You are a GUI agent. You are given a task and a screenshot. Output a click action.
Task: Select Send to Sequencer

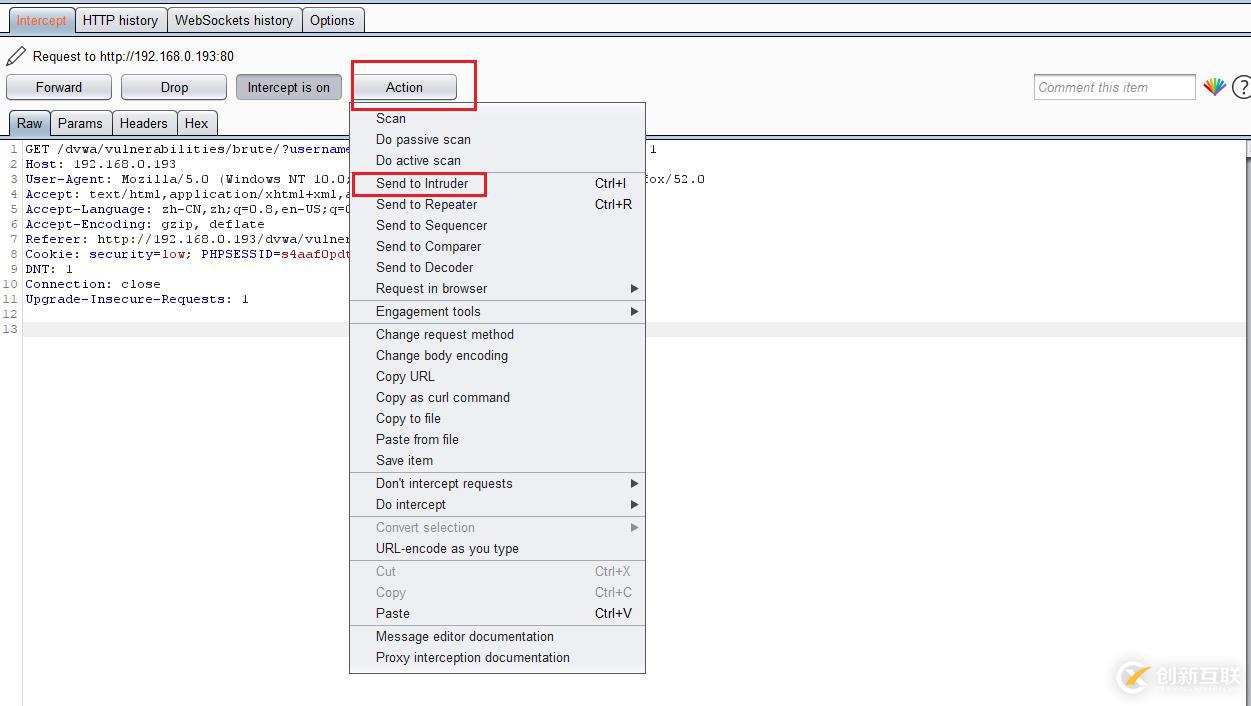pyautogui.click(x=497, y=225)
